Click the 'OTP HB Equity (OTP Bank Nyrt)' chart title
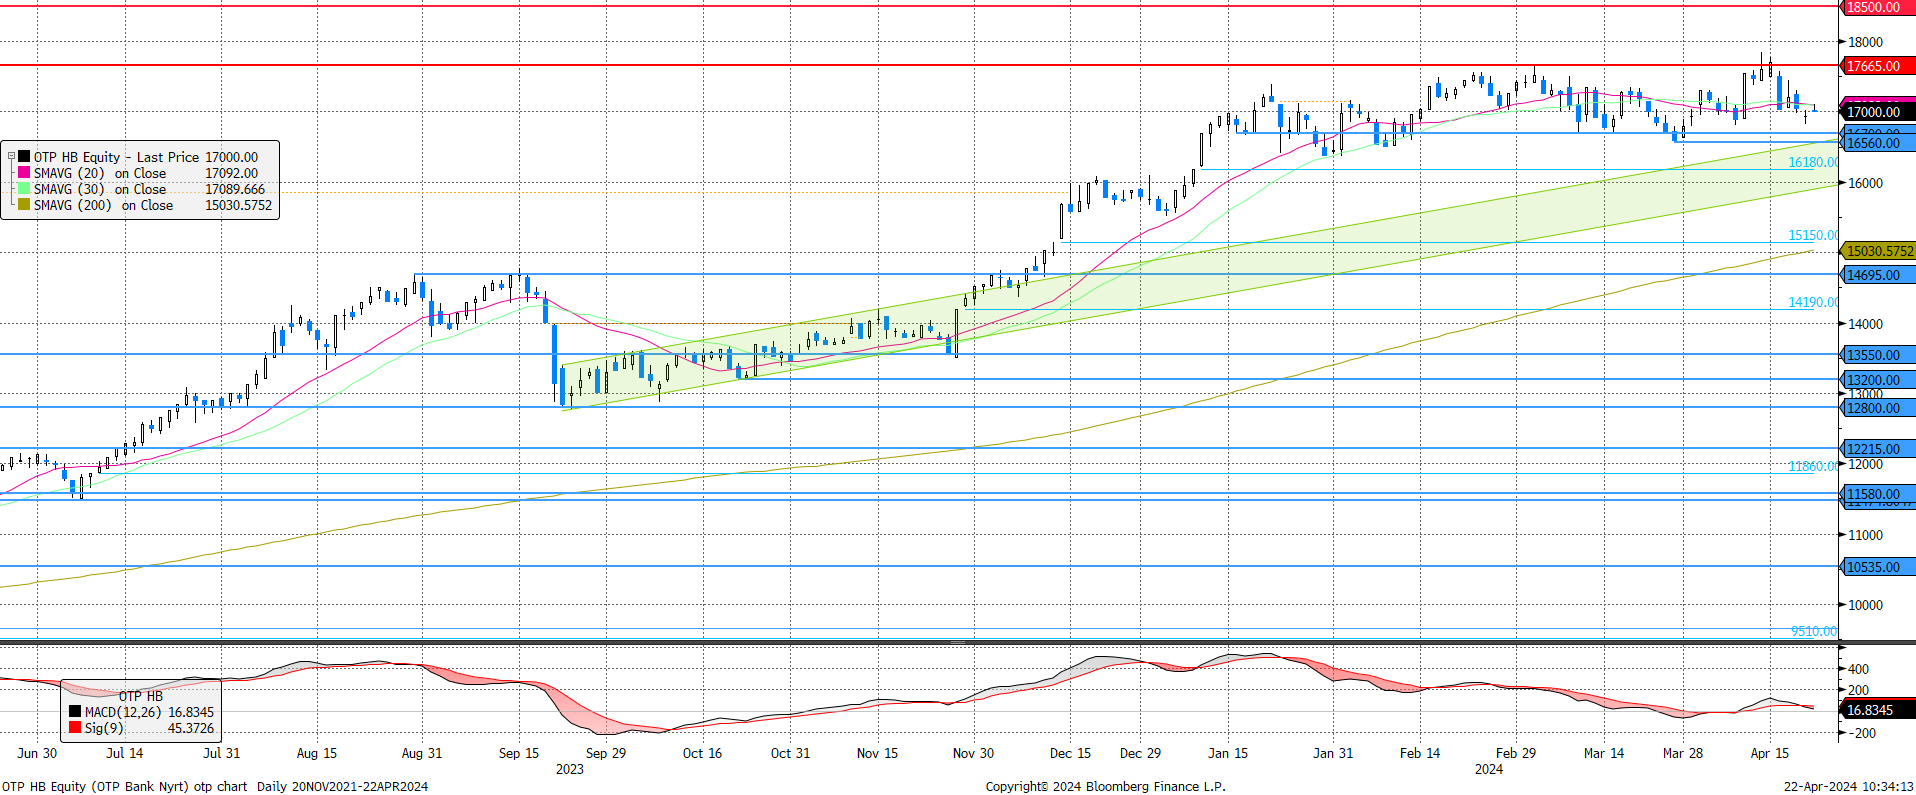Screen dimensions: 1916x795 (x=96, y=786)
